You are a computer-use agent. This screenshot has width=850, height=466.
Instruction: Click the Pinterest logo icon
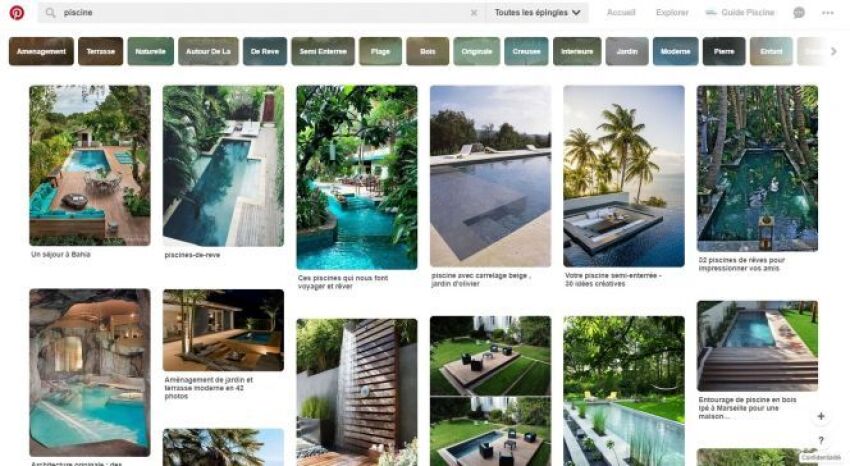(x=17, y=12)
